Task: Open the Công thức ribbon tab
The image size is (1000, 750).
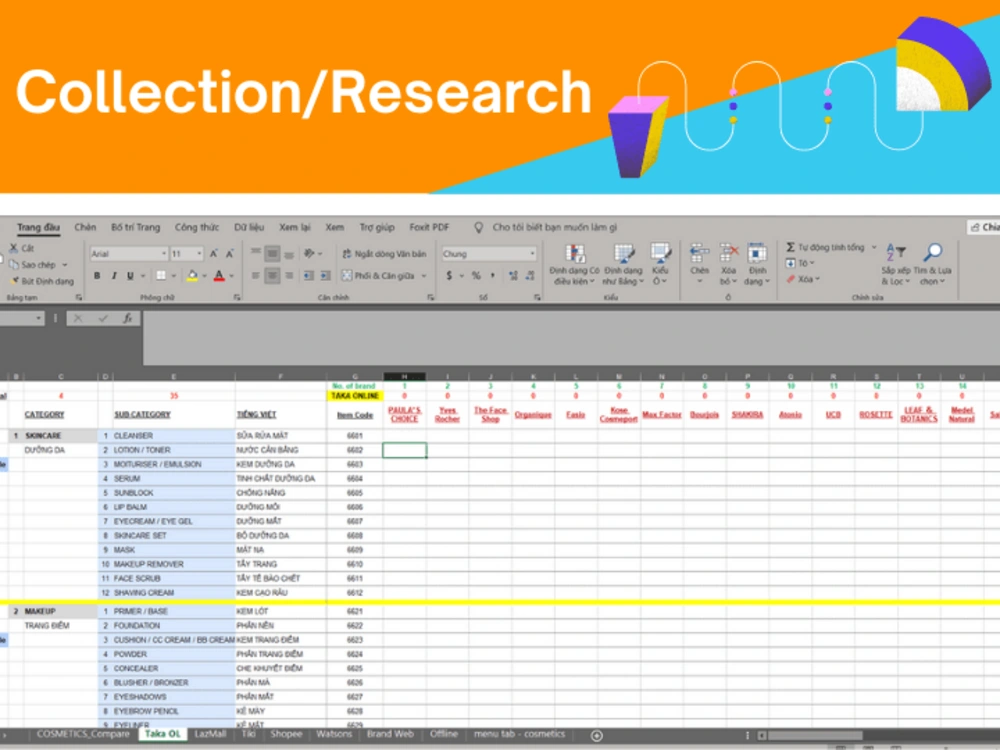Action: (x=196, y=227)
